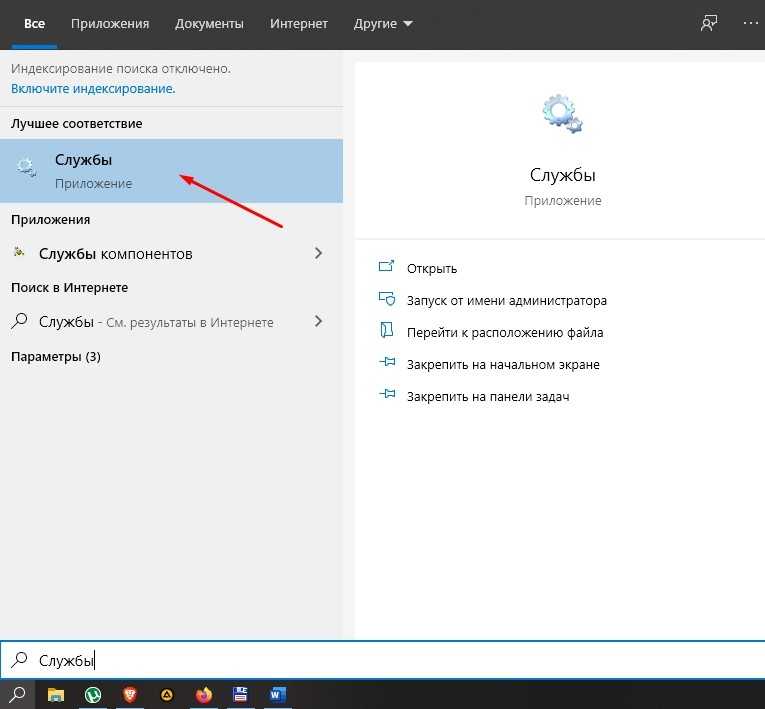Viewport: 765px width, 709px height.
Task: Click the Службы title in preview pane
Action: coord(563,175)
